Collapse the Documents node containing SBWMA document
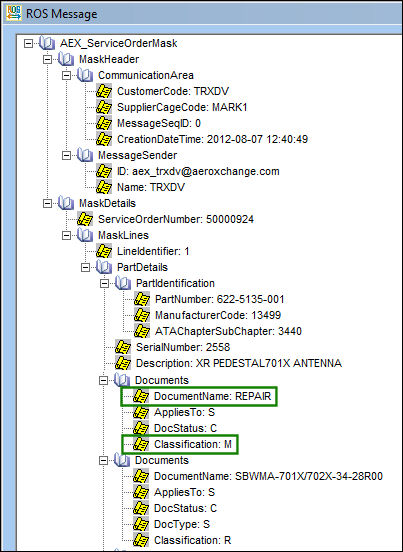Screen dimensions: 403x552 pos(103,461)
